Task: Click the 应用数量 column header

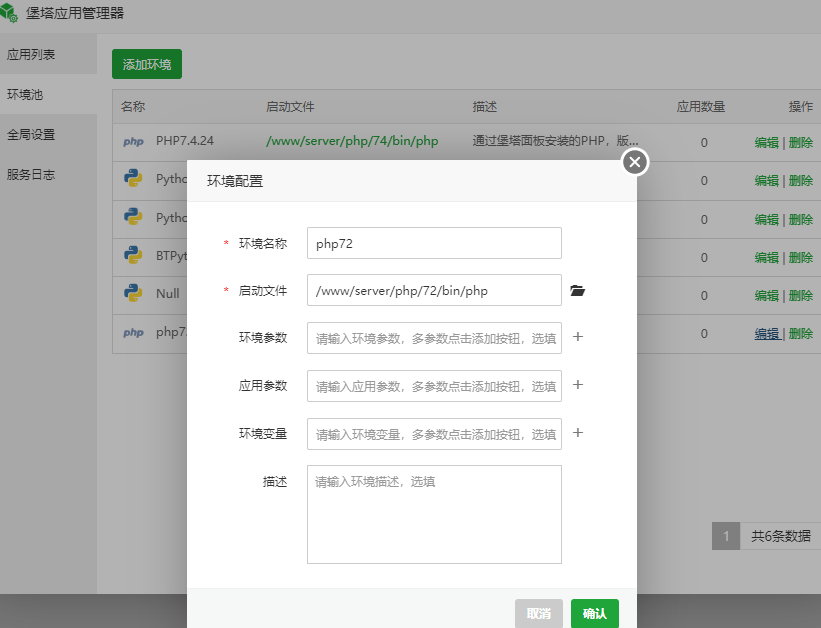Action: (x=701, y=107)
